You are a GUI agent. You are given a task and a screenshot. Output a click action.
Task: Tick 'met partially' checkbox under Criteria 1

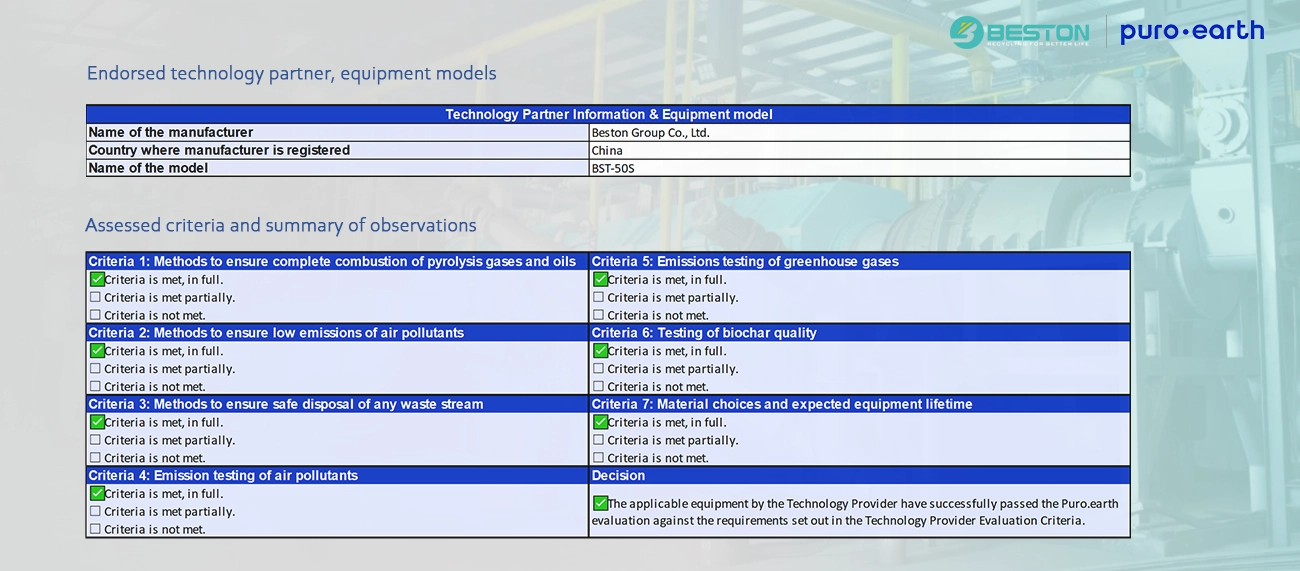[x=96, y=297]
